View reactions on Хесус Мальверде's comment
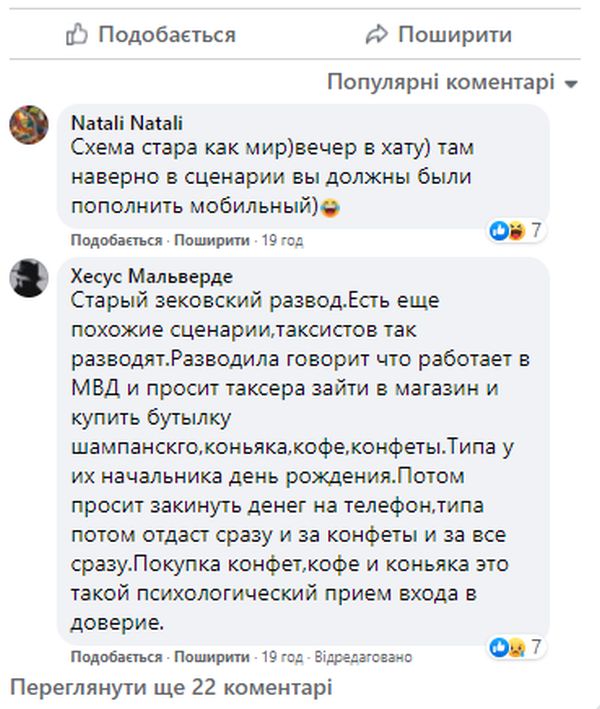 [516, 646]
